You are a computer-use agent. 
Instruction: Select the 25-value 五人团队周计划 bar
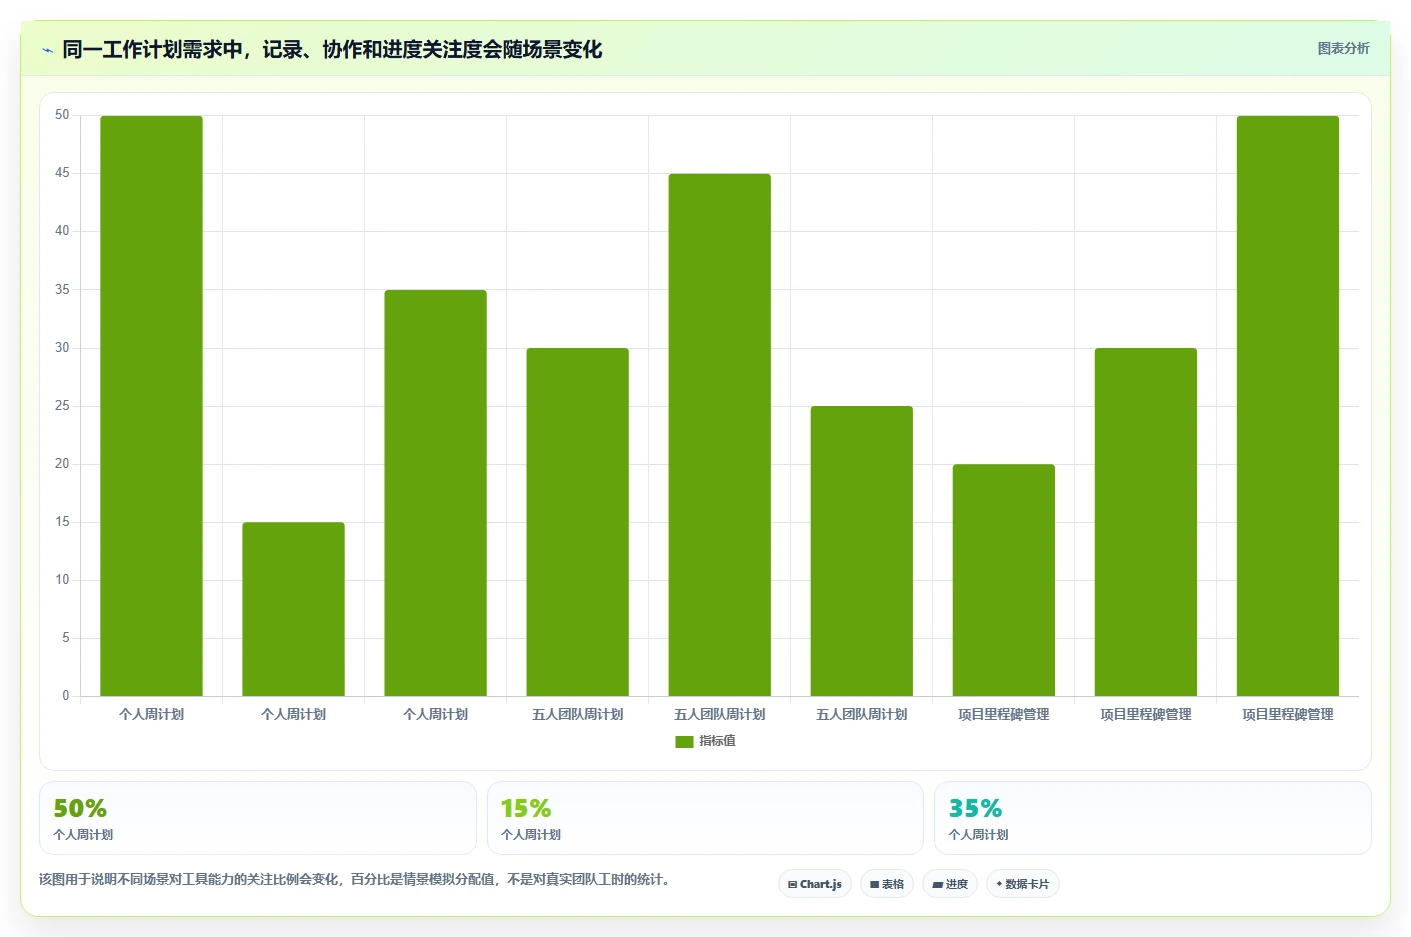click(861, 551)
